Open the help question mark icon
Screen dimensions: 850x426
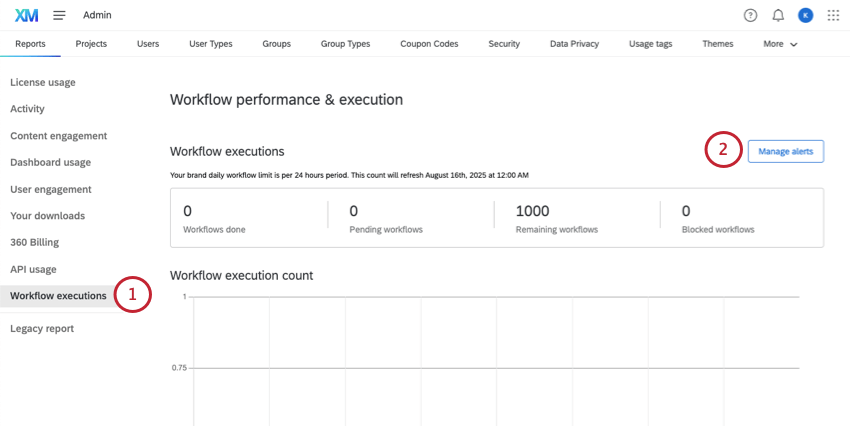pos(751,15)
